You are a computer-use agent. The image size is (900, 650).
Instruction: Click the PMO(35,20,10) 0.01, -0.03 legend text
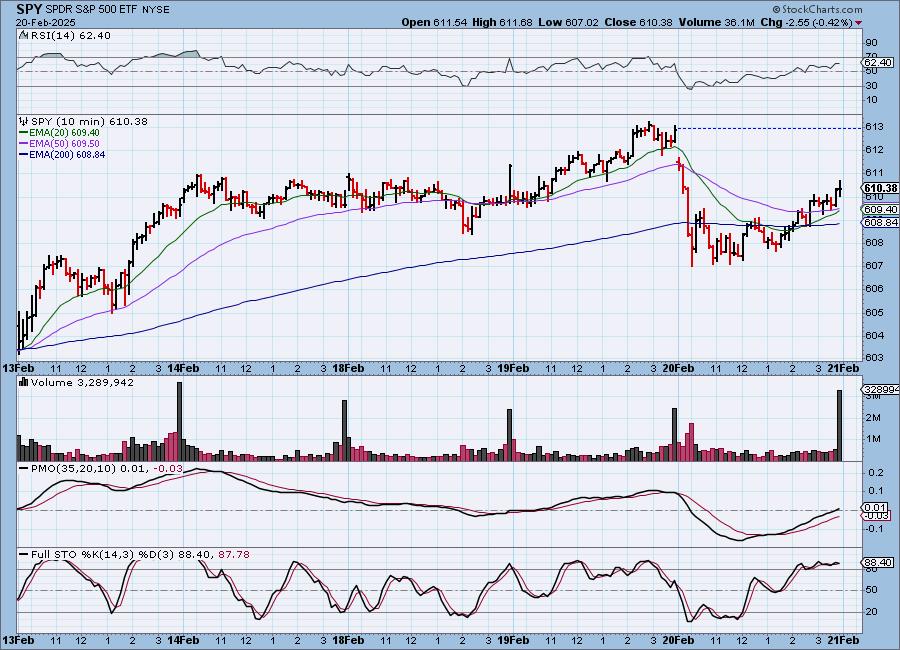pos(107,469)
